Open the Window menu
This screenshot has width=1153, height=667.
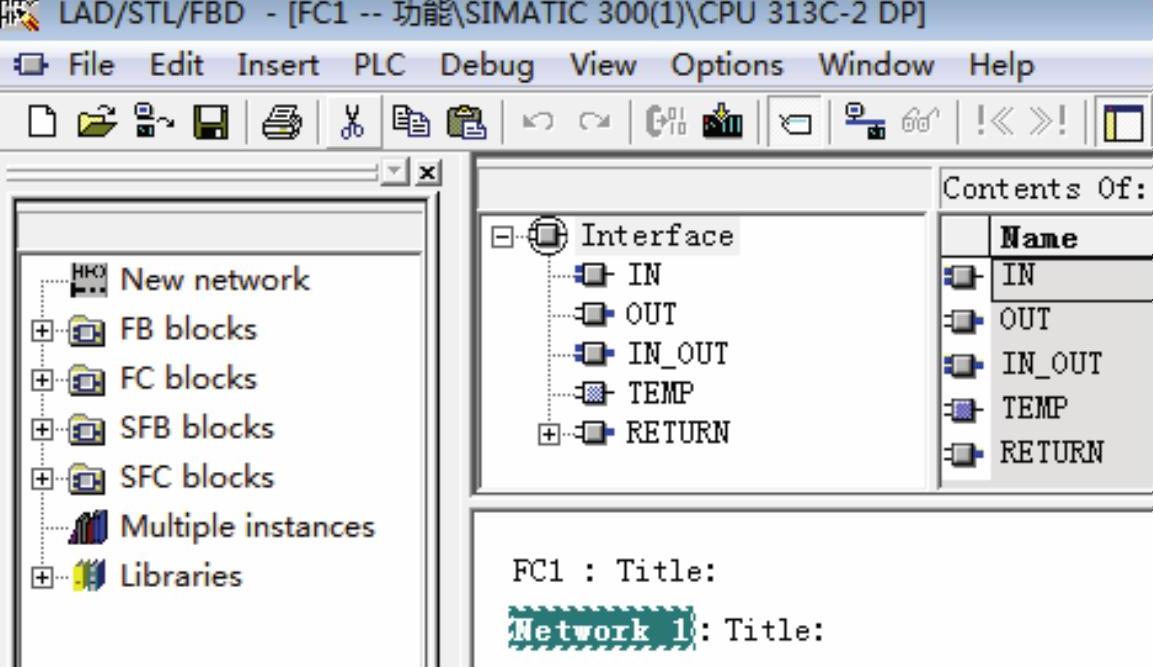tap(877, 65)
